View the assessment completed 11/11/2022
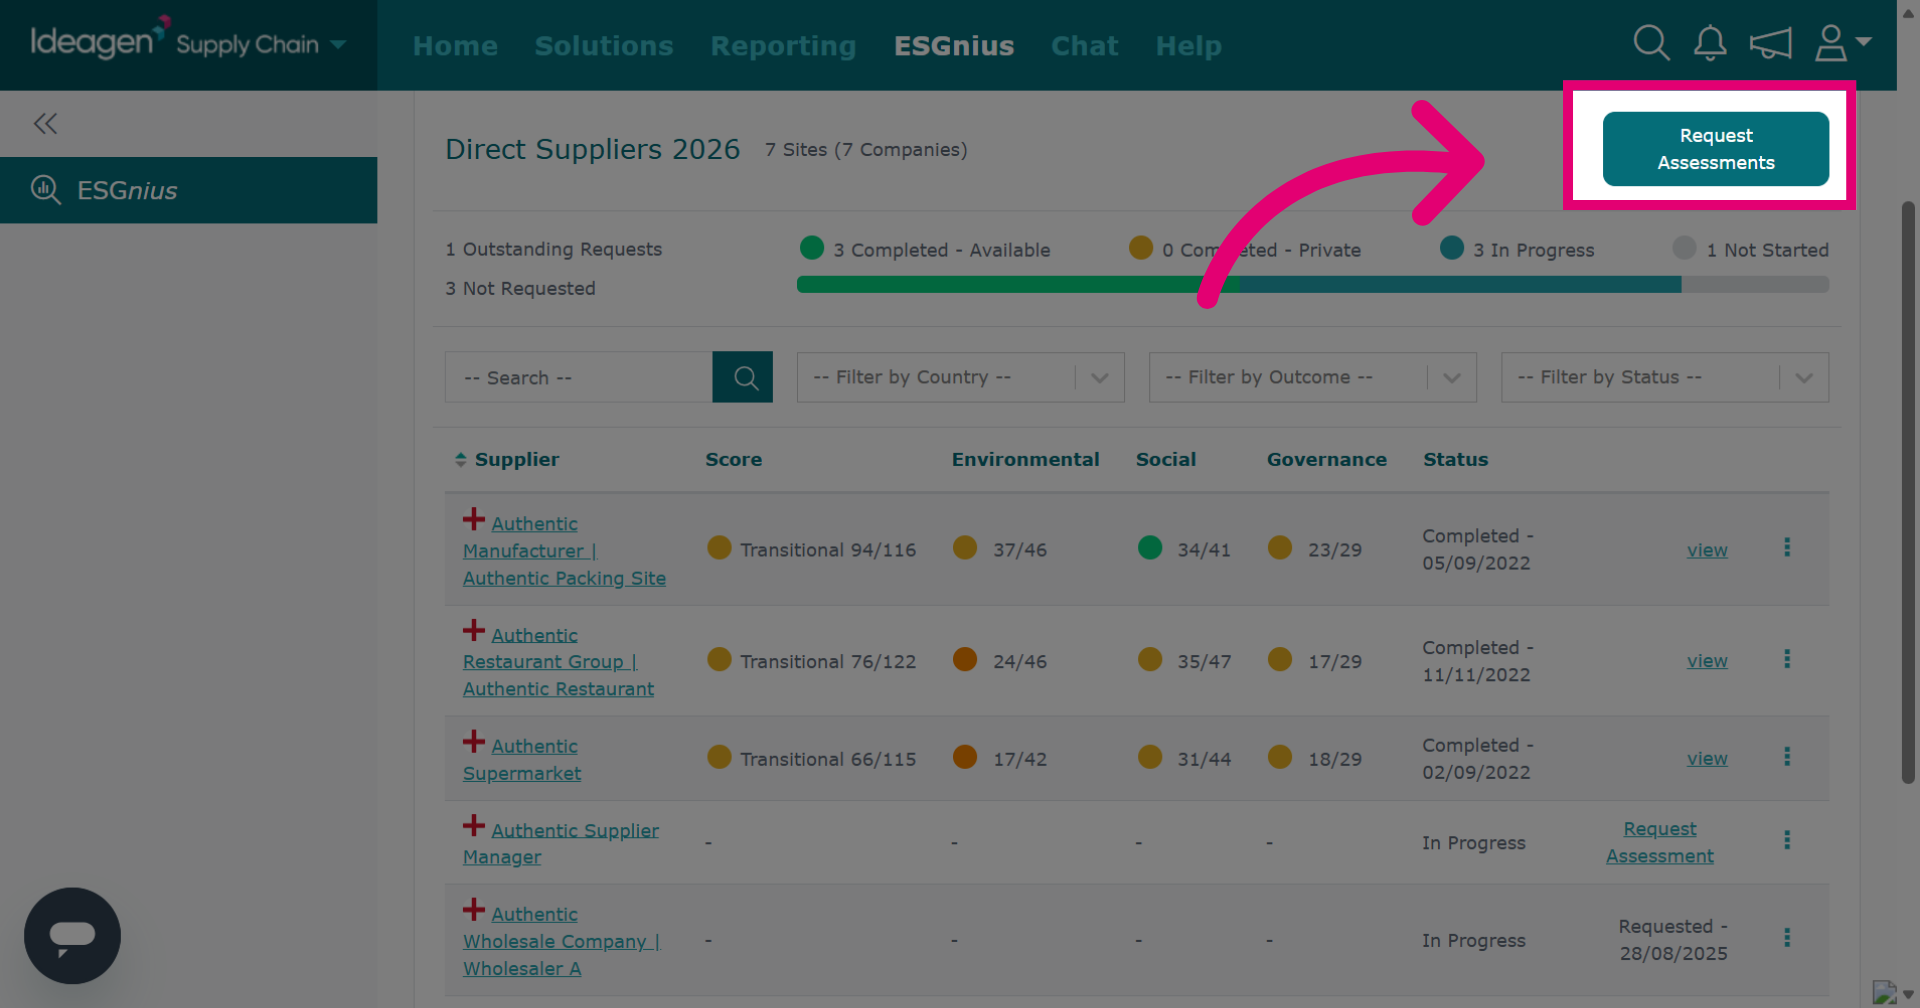The width and height of the screenshot is (1920, 1008). (x=1707, y=661)
